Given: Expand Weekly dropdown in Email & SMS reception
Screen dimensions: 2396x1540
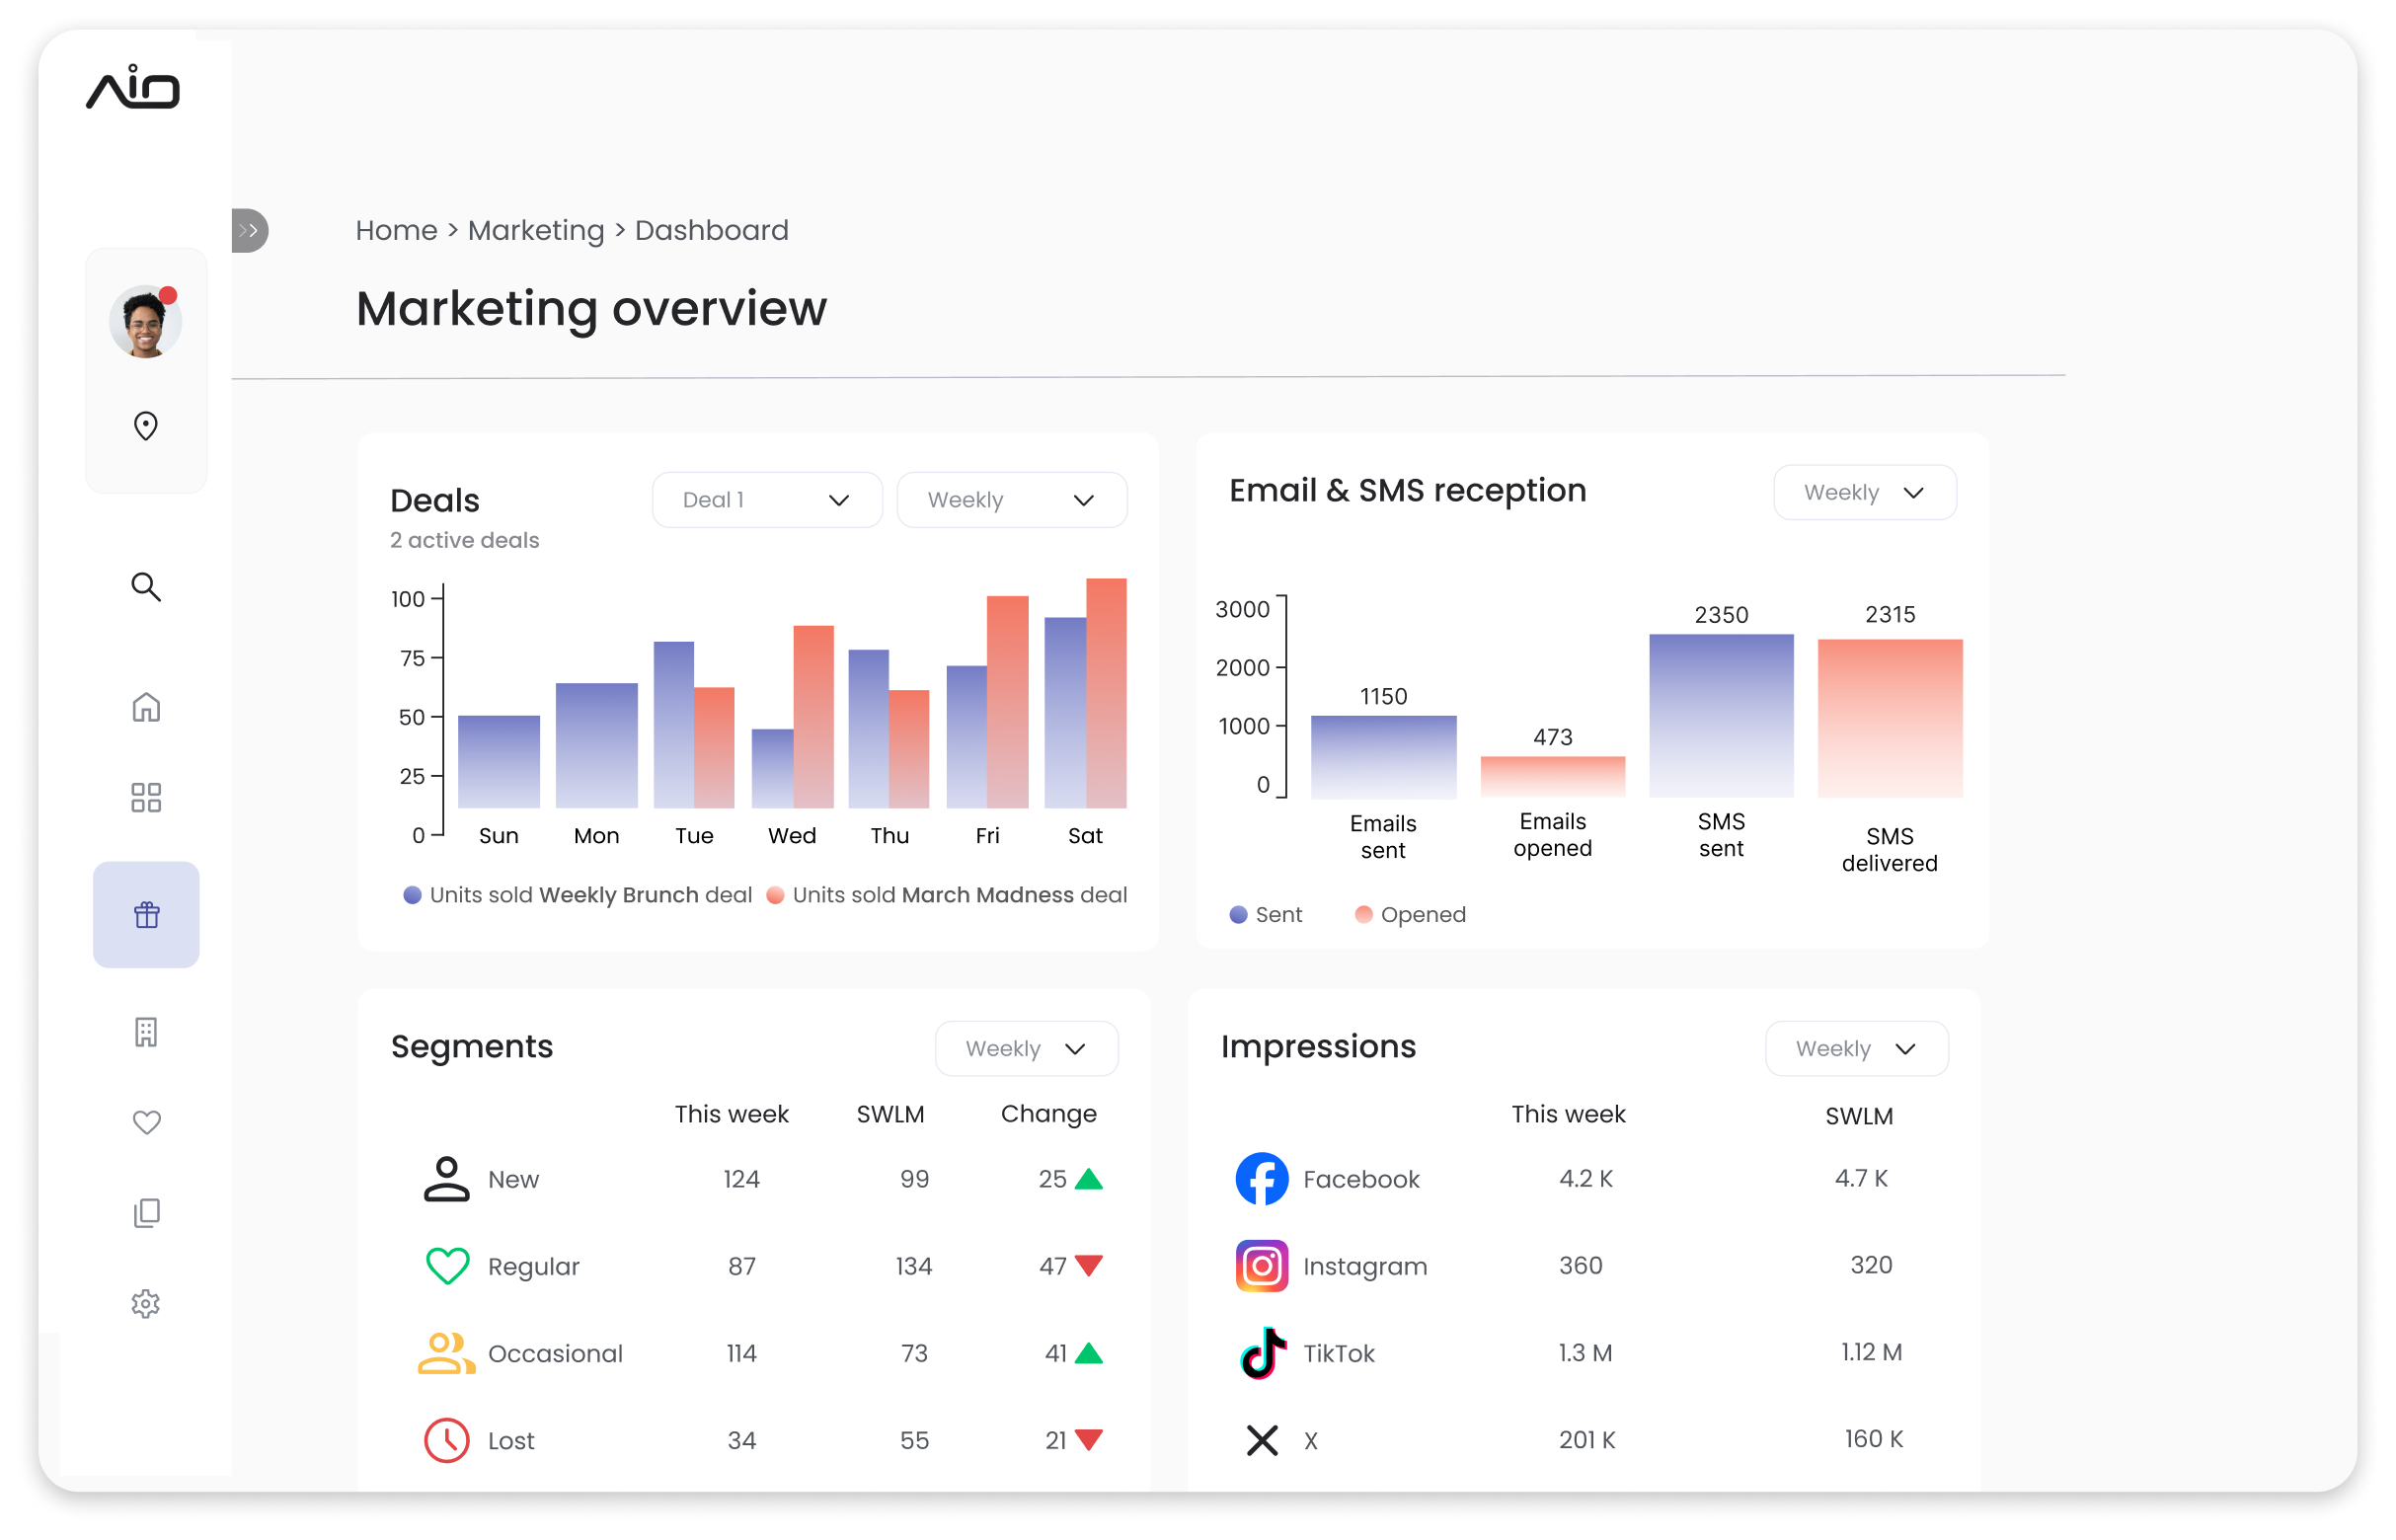Looking at the screenshot, I should pos(1864,493).
